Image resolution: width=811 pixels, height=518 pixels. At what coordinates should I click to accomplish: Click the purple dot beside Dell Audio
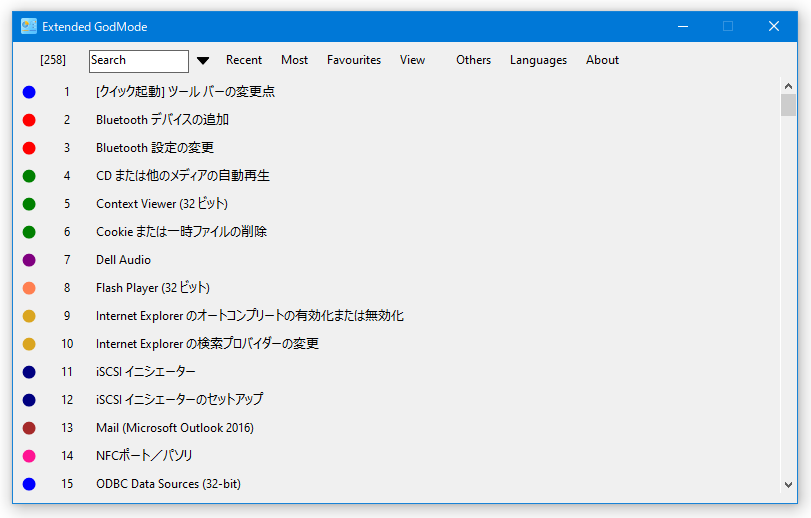29,260
